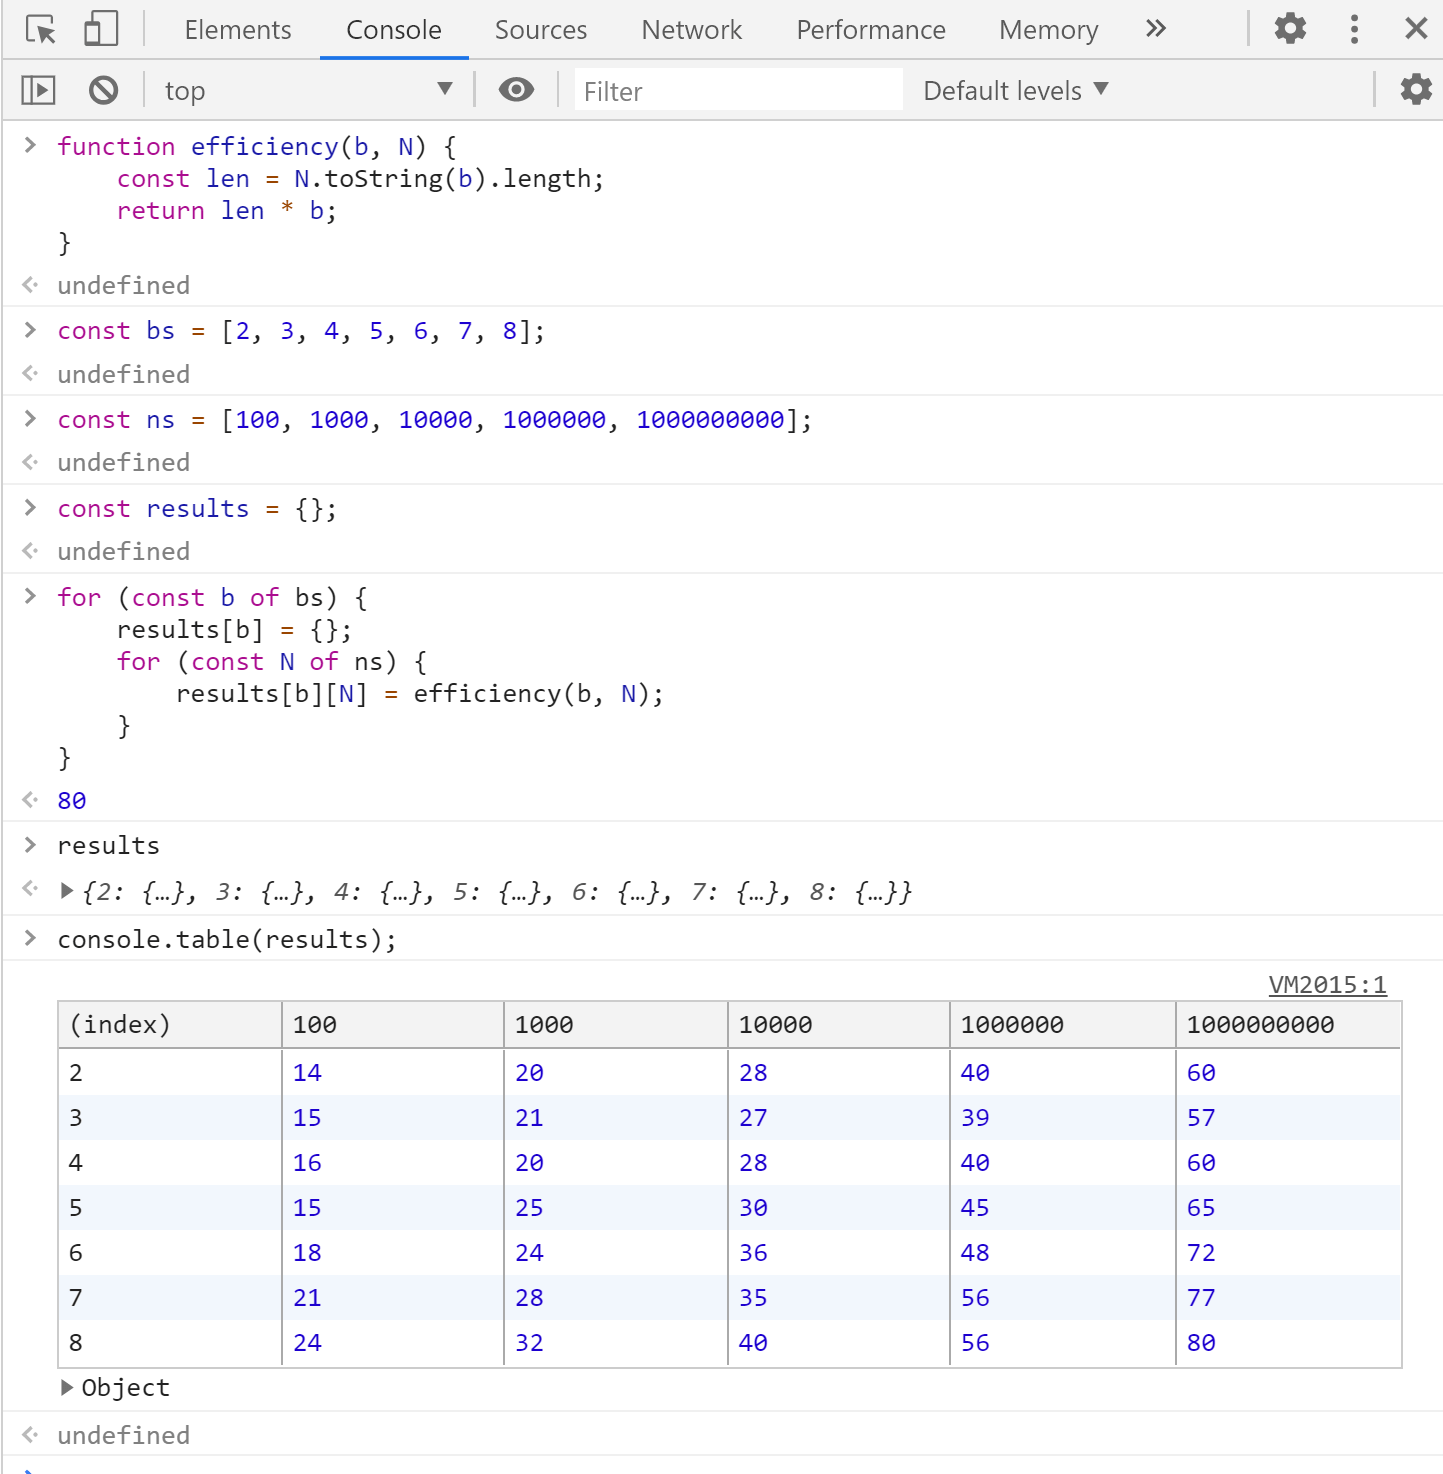Open the VM2015:1 source link

tap(1327, 985)
